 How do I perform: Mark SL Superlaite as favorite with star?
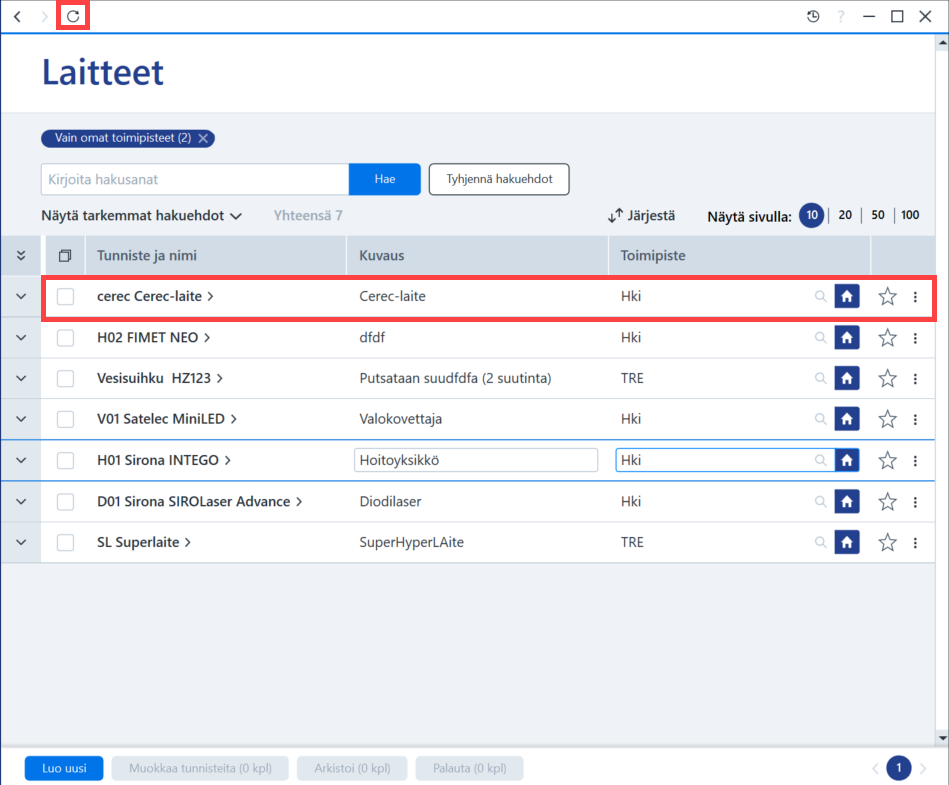(x=887, y=542)
